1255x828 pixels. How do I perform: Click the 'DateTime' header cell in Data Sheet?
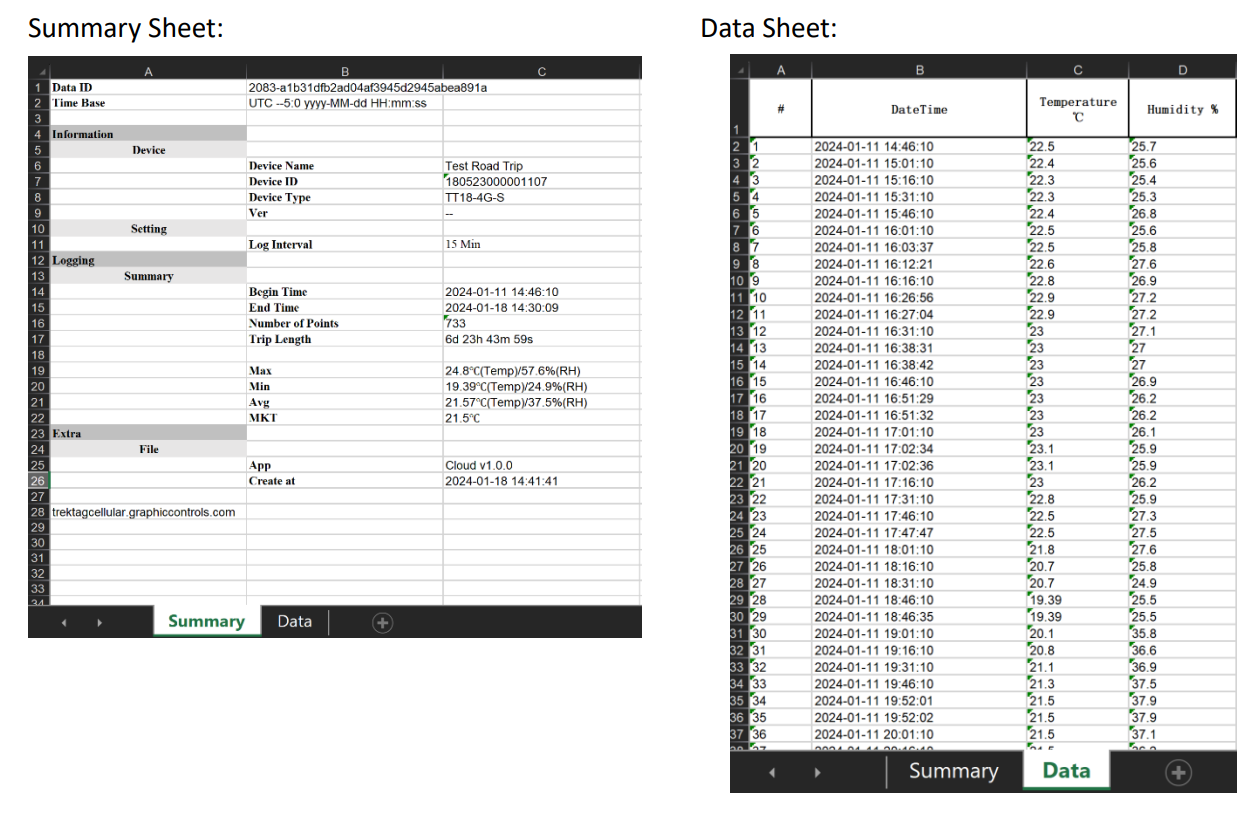pyautogui.click(x=919, y=109)
